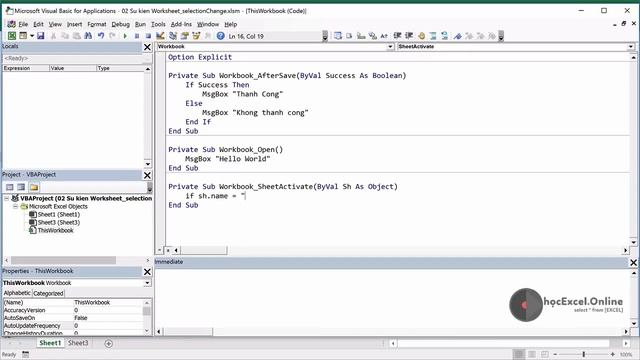Select ThisWorkbook in project tree
Image resolution: width=640 pixels, height=360 pixels.
pos(56,231)
